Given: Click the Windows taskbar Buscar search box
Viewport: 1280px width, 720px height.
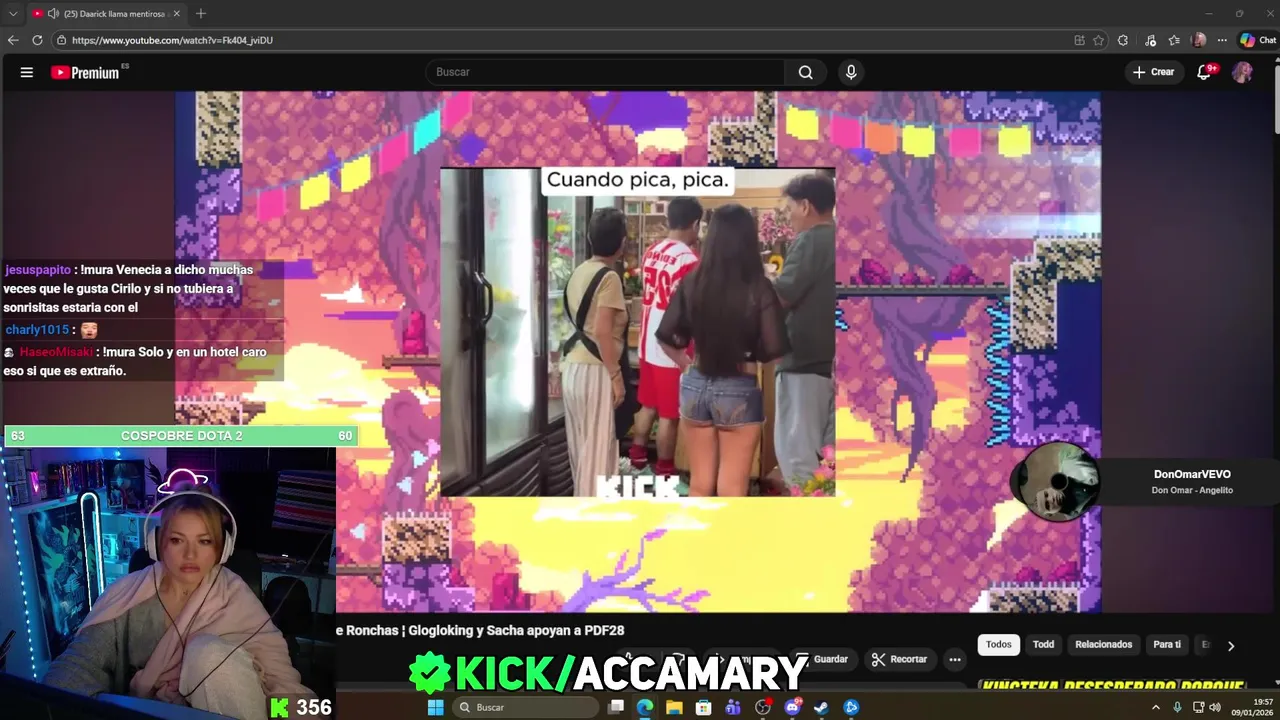Looking at the screenshot, I should click(x=525, y=707).
